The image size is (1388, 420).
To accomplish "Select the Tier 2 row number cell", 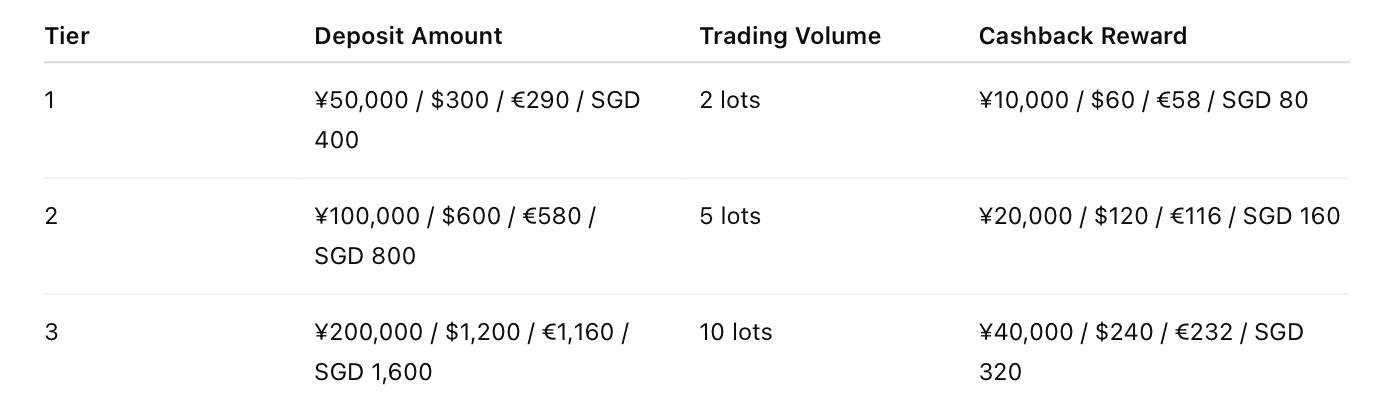I will (x=51, y=216).
